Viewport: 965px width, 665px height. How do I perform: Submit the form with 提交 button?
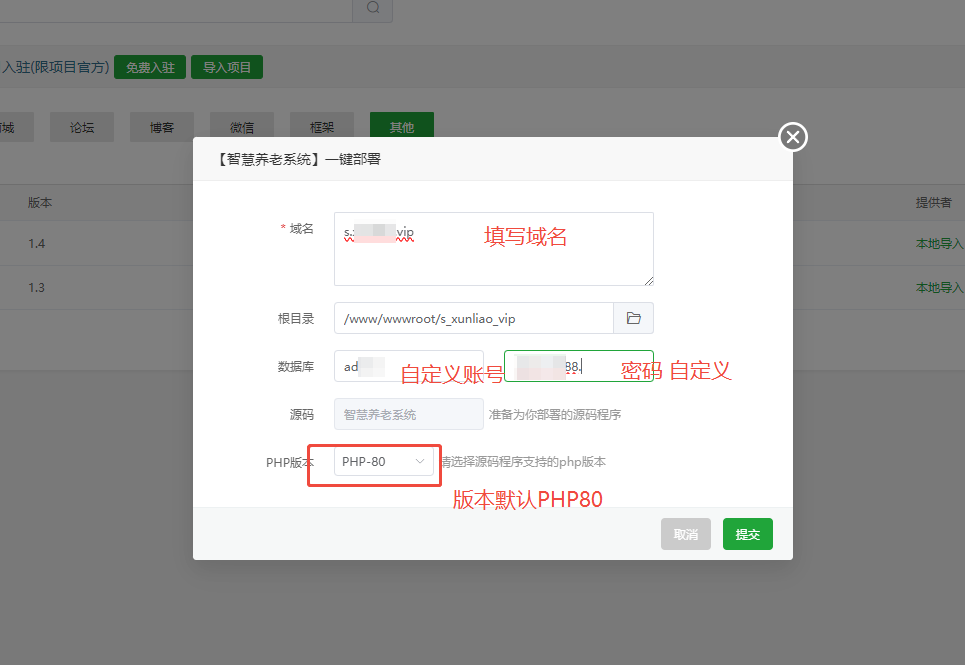pos(747,534)
